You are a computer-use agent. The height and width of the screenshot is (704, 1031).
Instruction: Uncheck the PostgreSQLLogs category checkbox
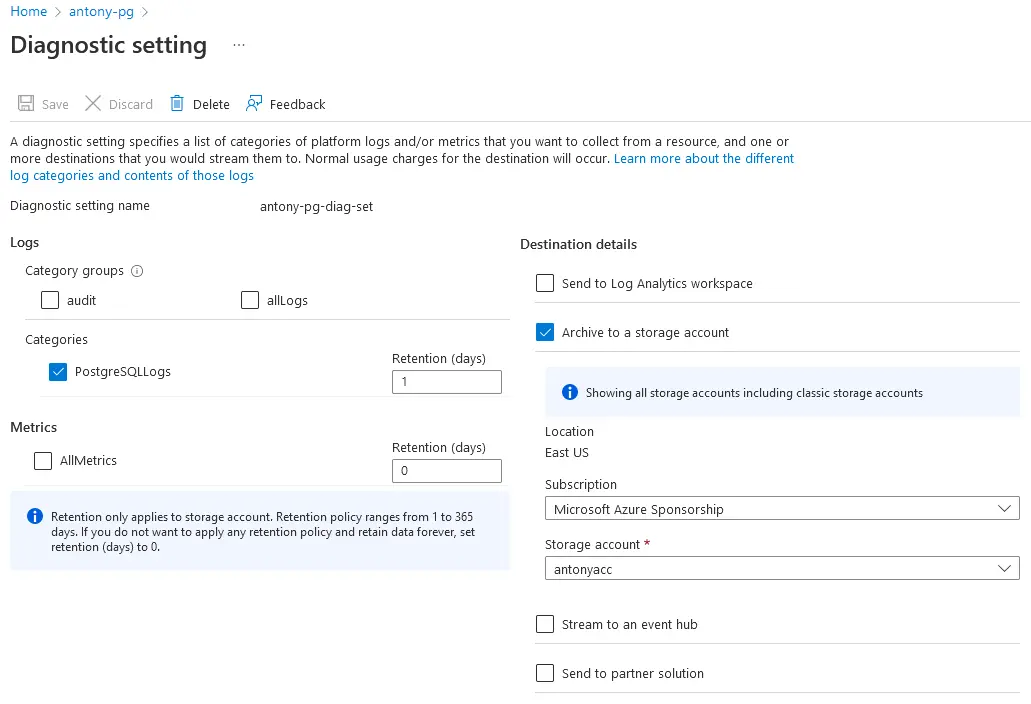tap(58, 372)
